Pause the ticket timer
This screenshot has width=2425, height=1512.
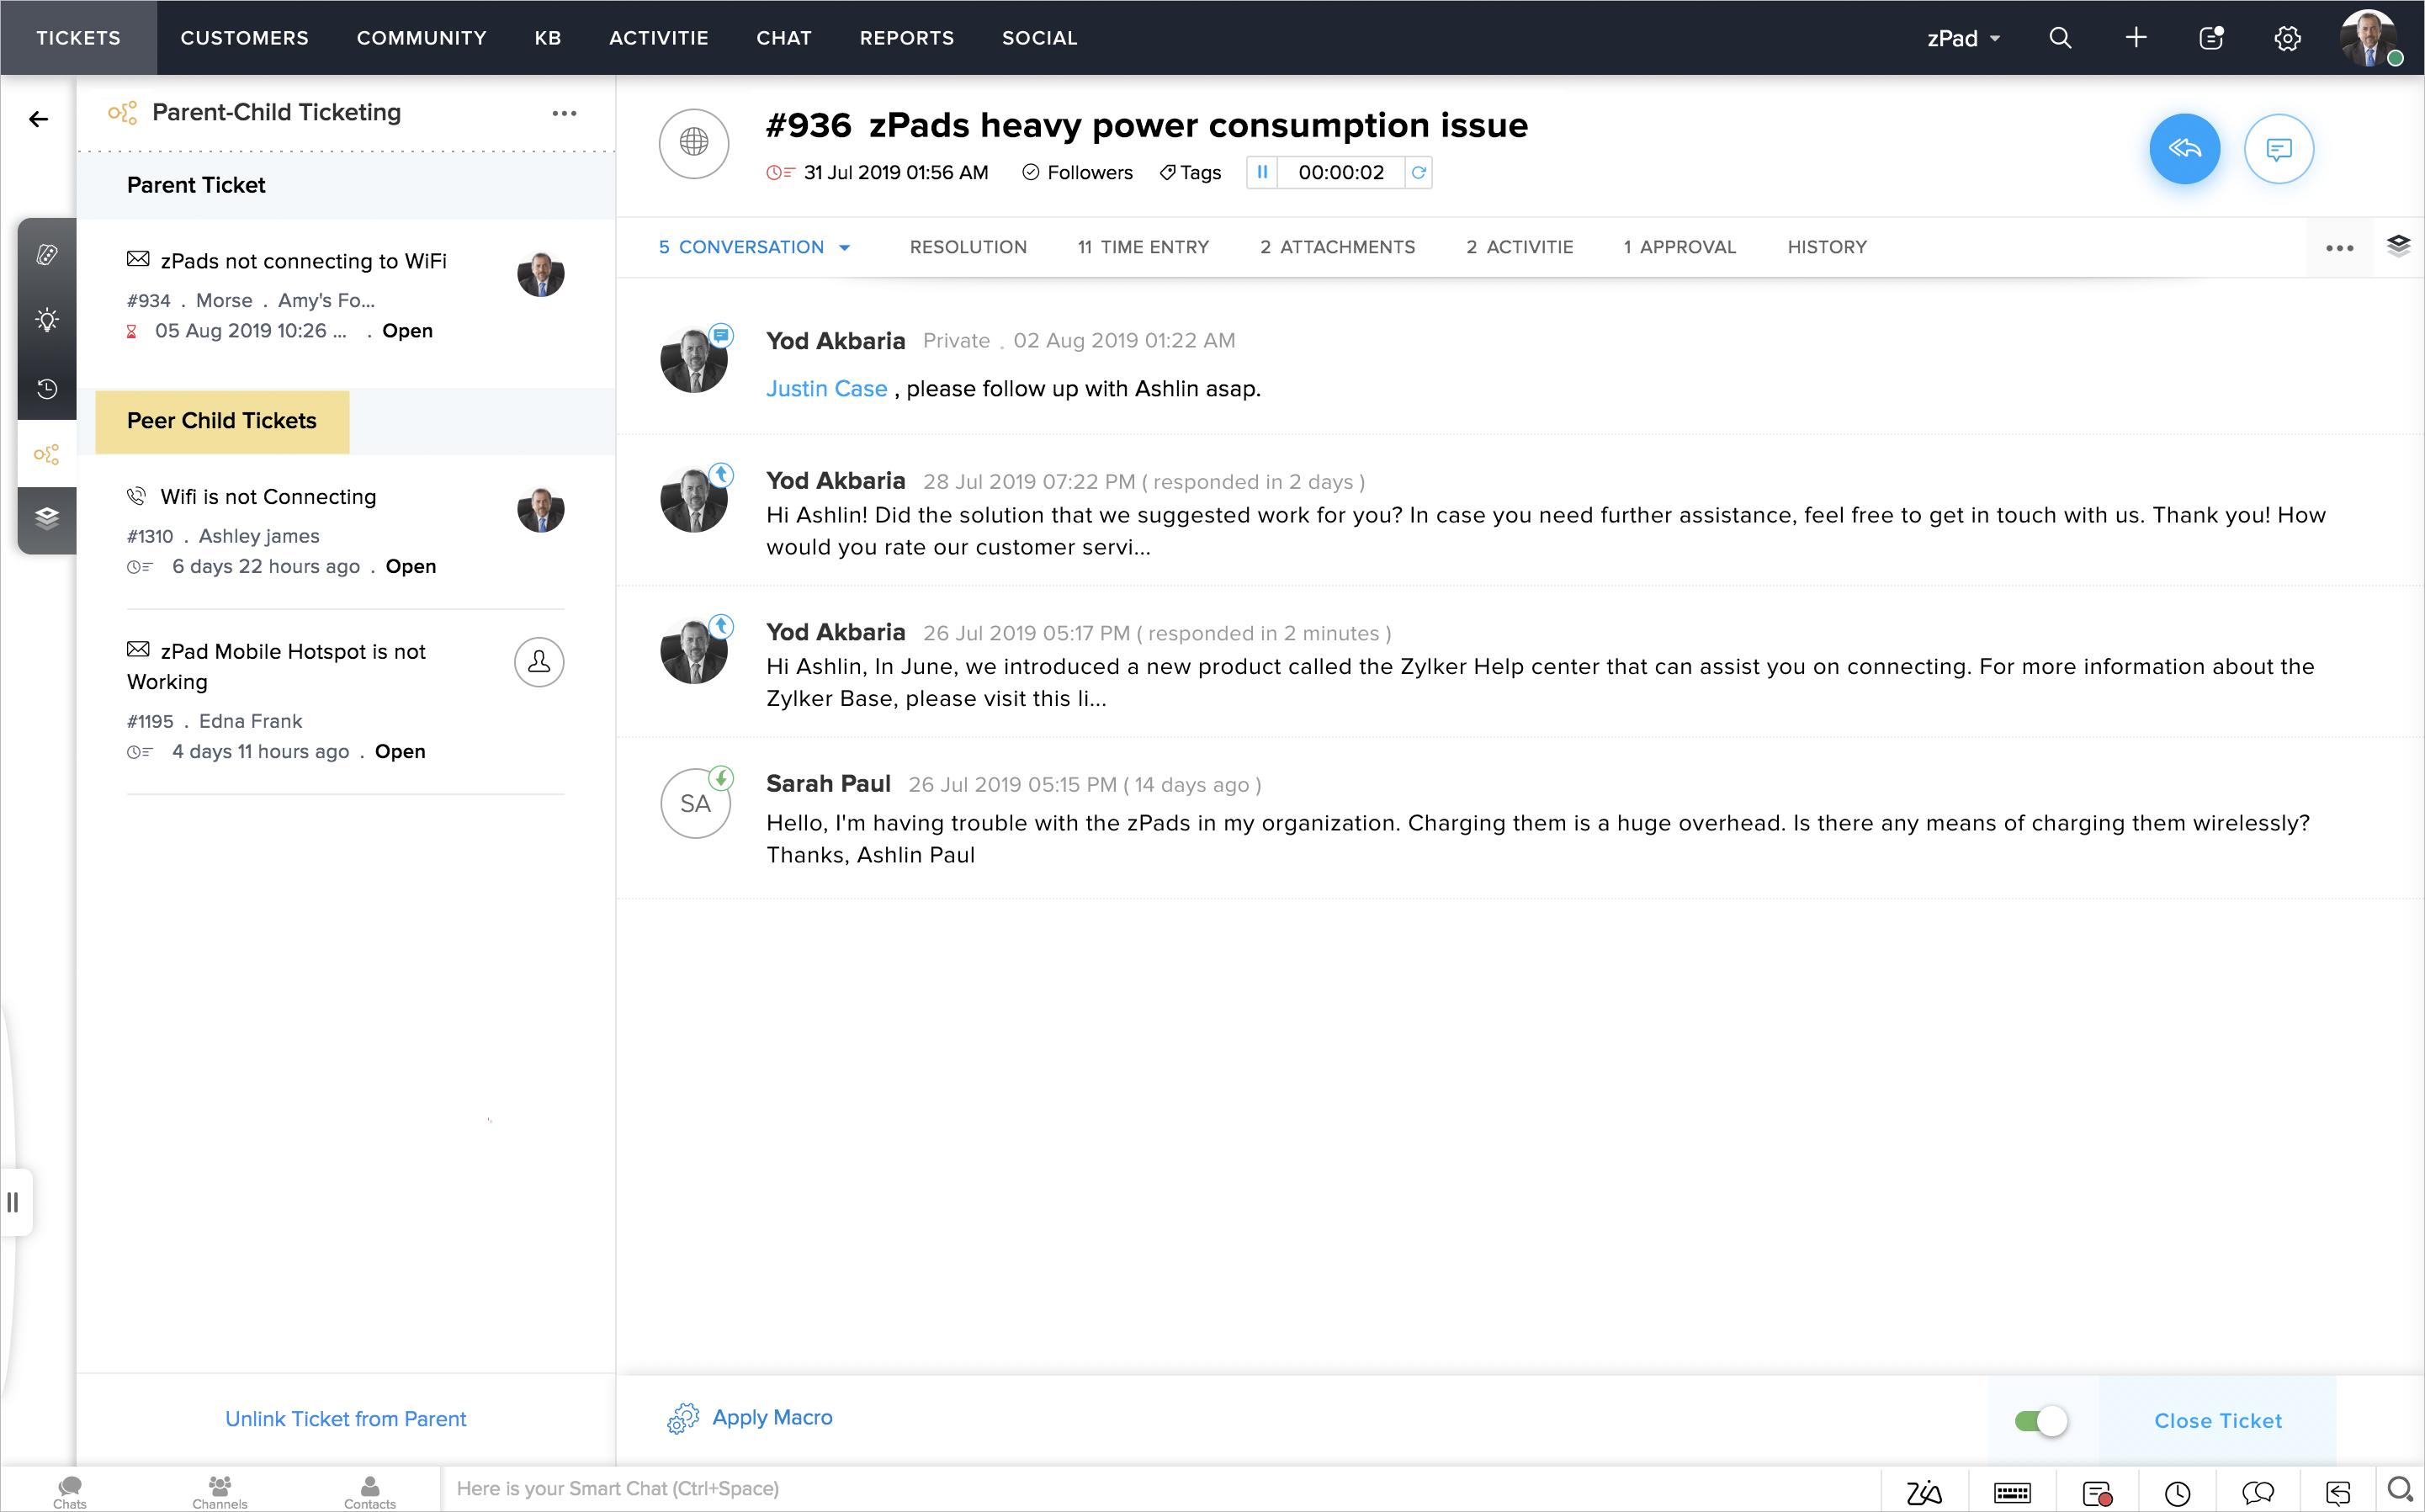[1262, 172]
